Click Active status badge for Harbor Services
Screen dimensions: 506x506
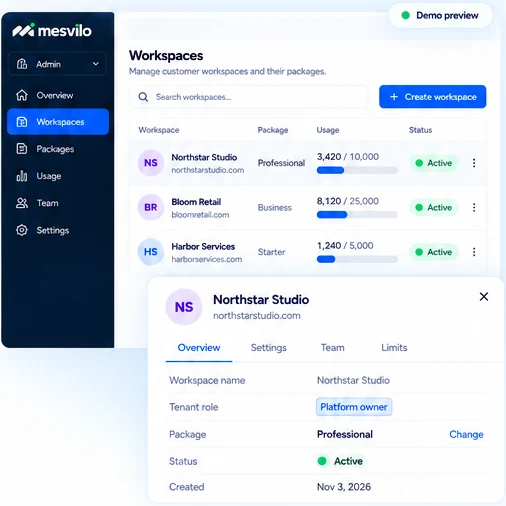[434, 252]
